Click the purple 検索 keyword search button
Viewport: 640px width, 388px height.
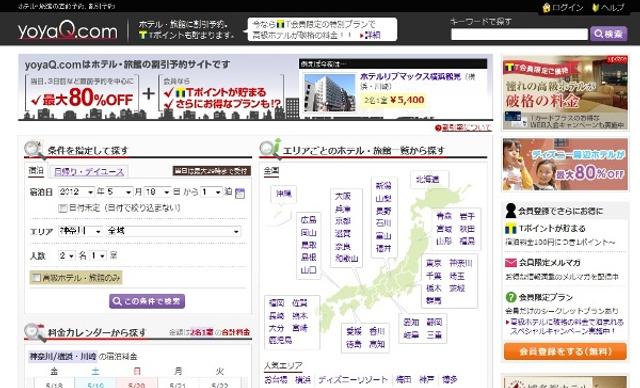(609, 34)
